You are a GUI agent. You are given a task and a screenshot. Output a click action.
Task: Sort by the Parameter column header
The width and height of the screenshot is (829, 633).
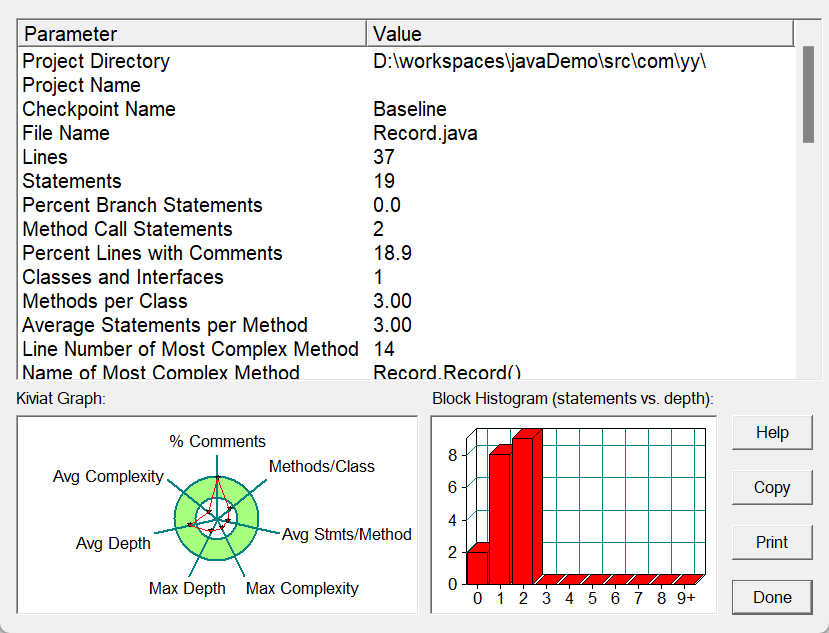[x=192, y=34]
